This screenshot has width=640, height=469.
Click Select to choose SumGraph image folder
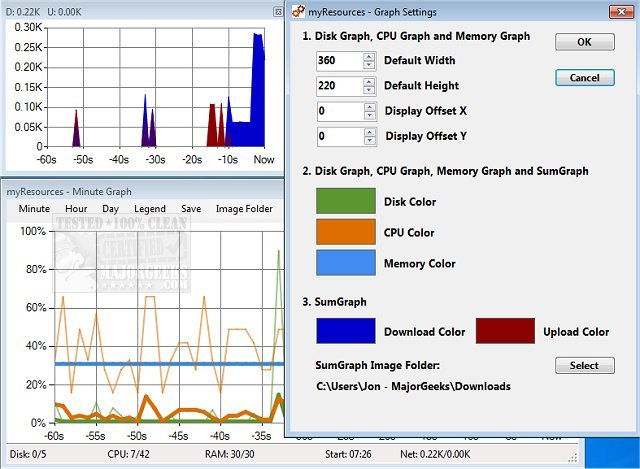point(584,365)
